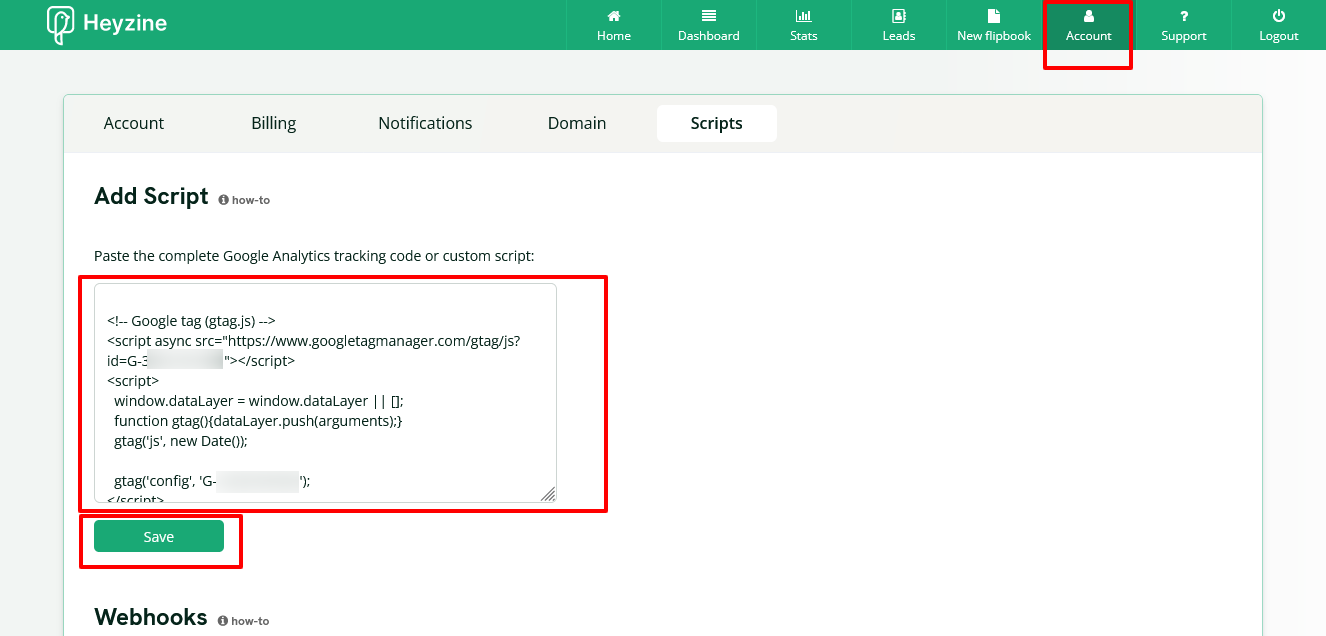Click the Home house icon
The image size is (1326, 636).
(x=614, y=16)
